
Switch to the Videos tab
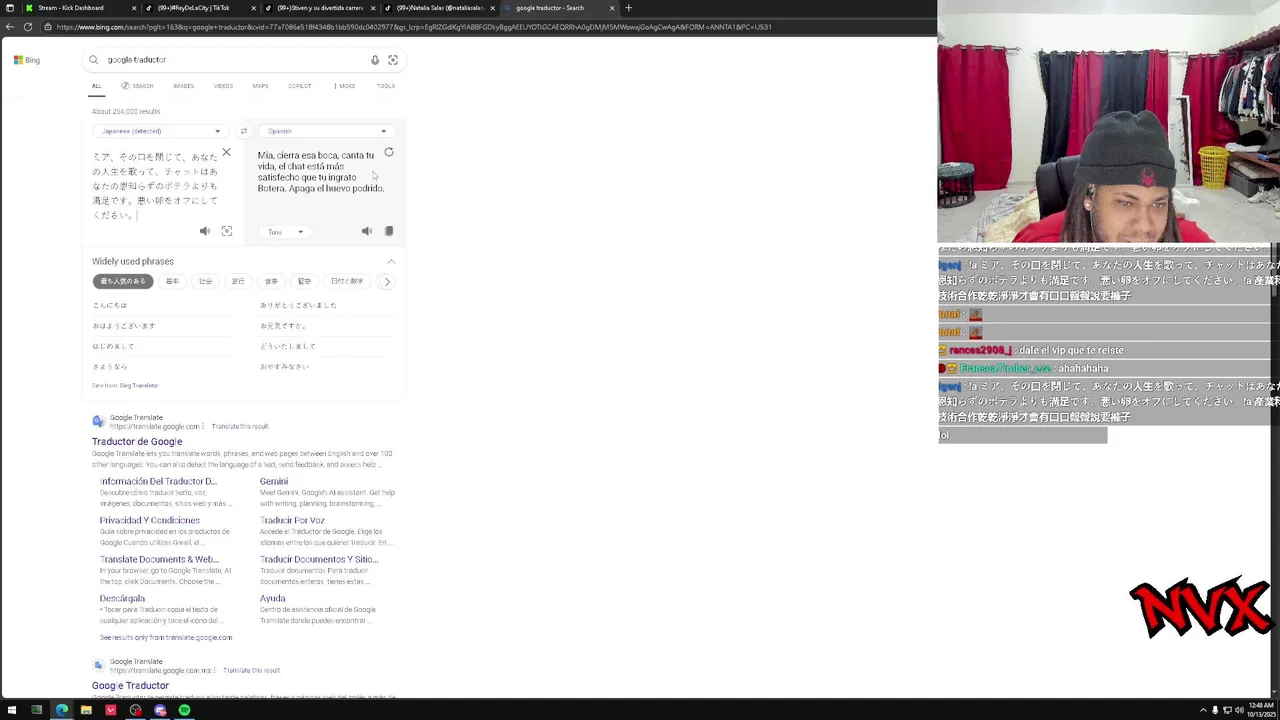click(223, 86)
